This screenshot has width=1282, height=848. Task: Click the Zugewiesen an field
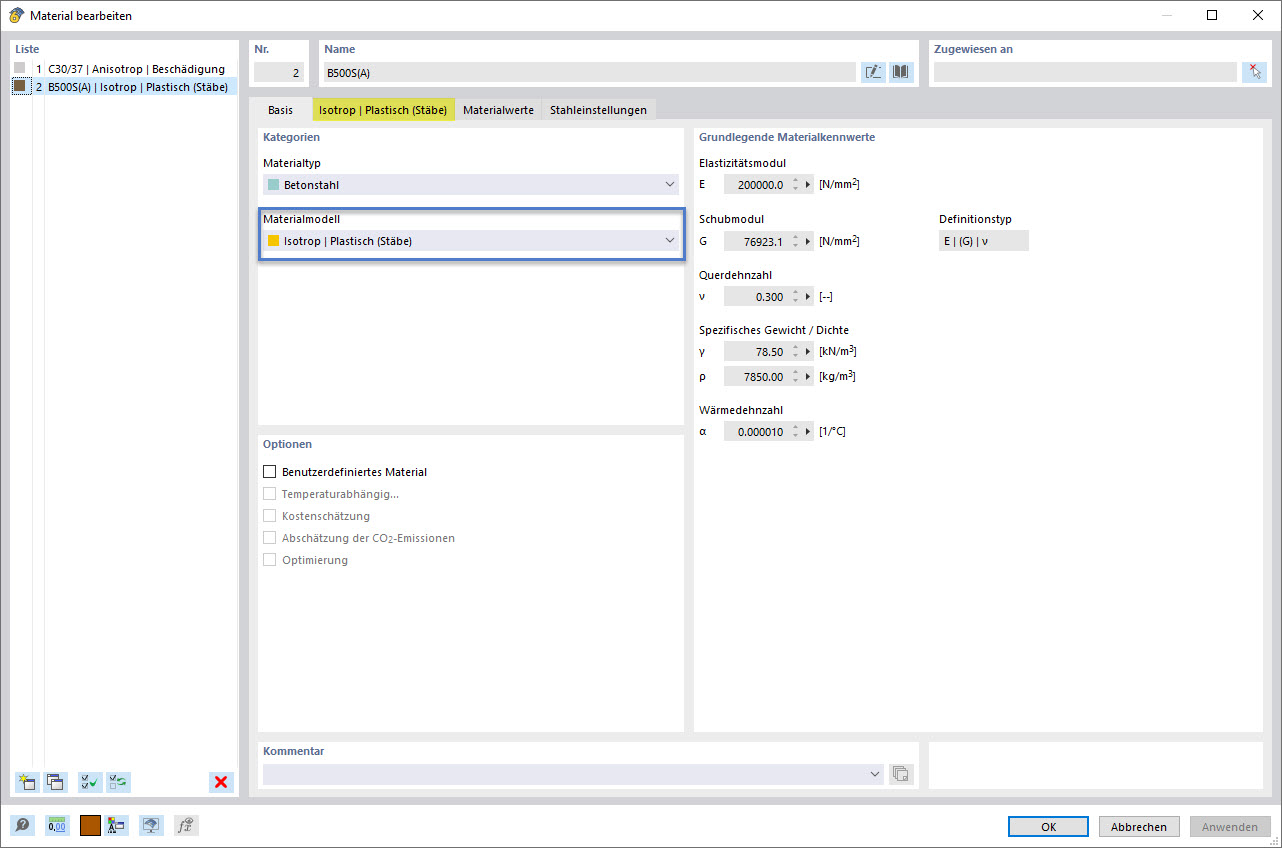1085,72
